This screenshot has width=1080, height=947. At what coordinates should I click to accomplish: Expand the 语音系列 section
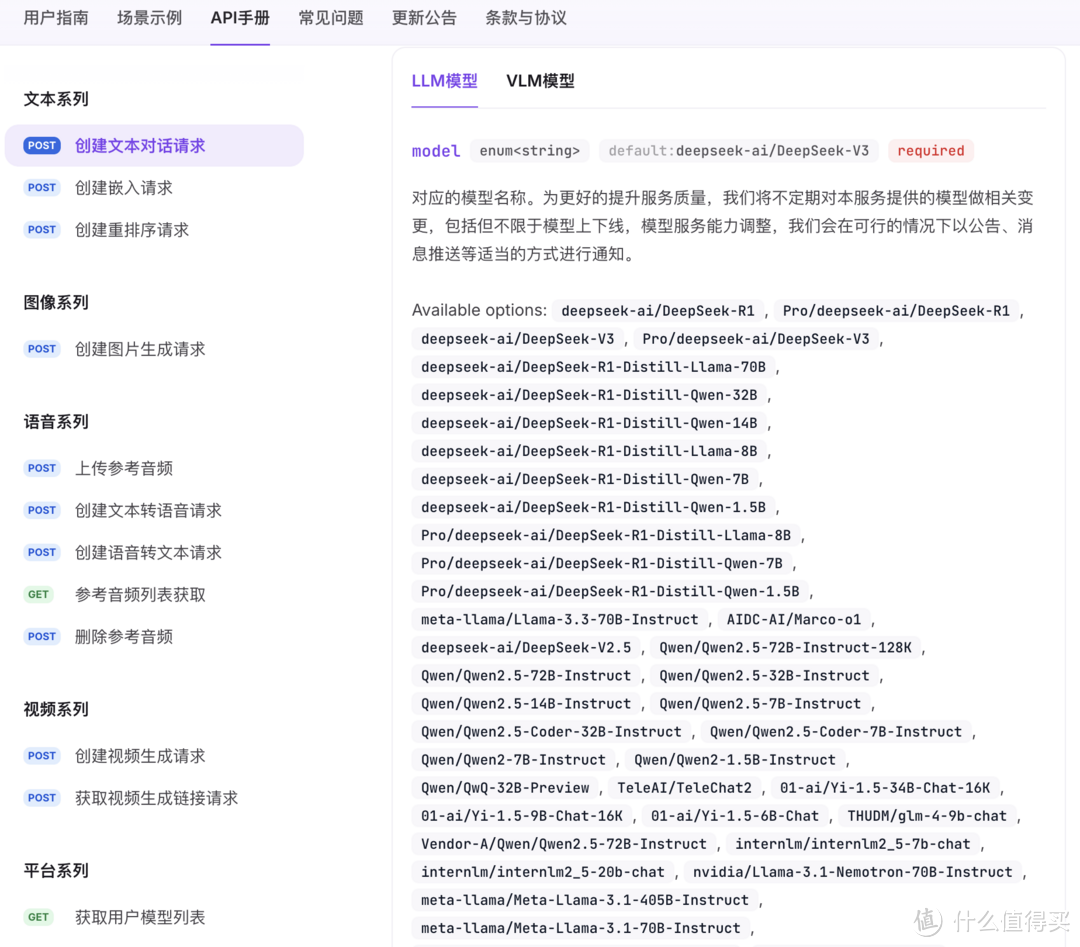point(56,421)
